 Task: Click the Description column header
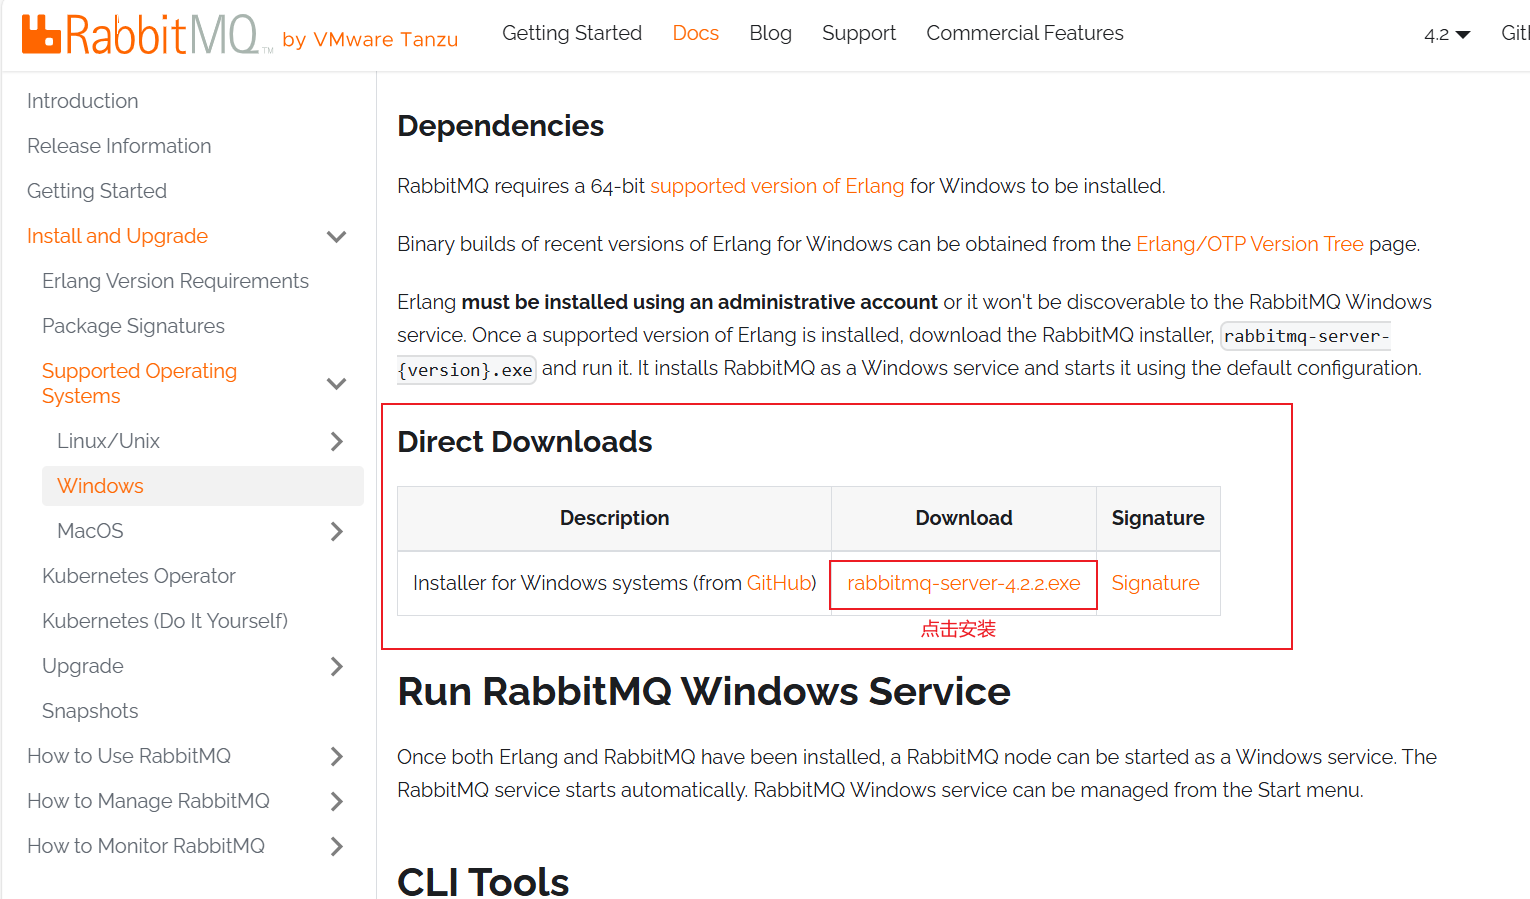615,518
